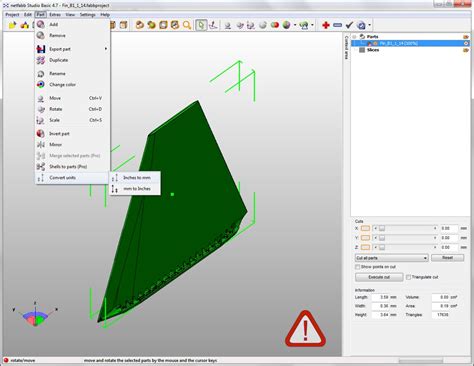The width and height of the screenshot is (474, 366).
Task: Click the Invert part icon
Action: click(x=41, y=133)
